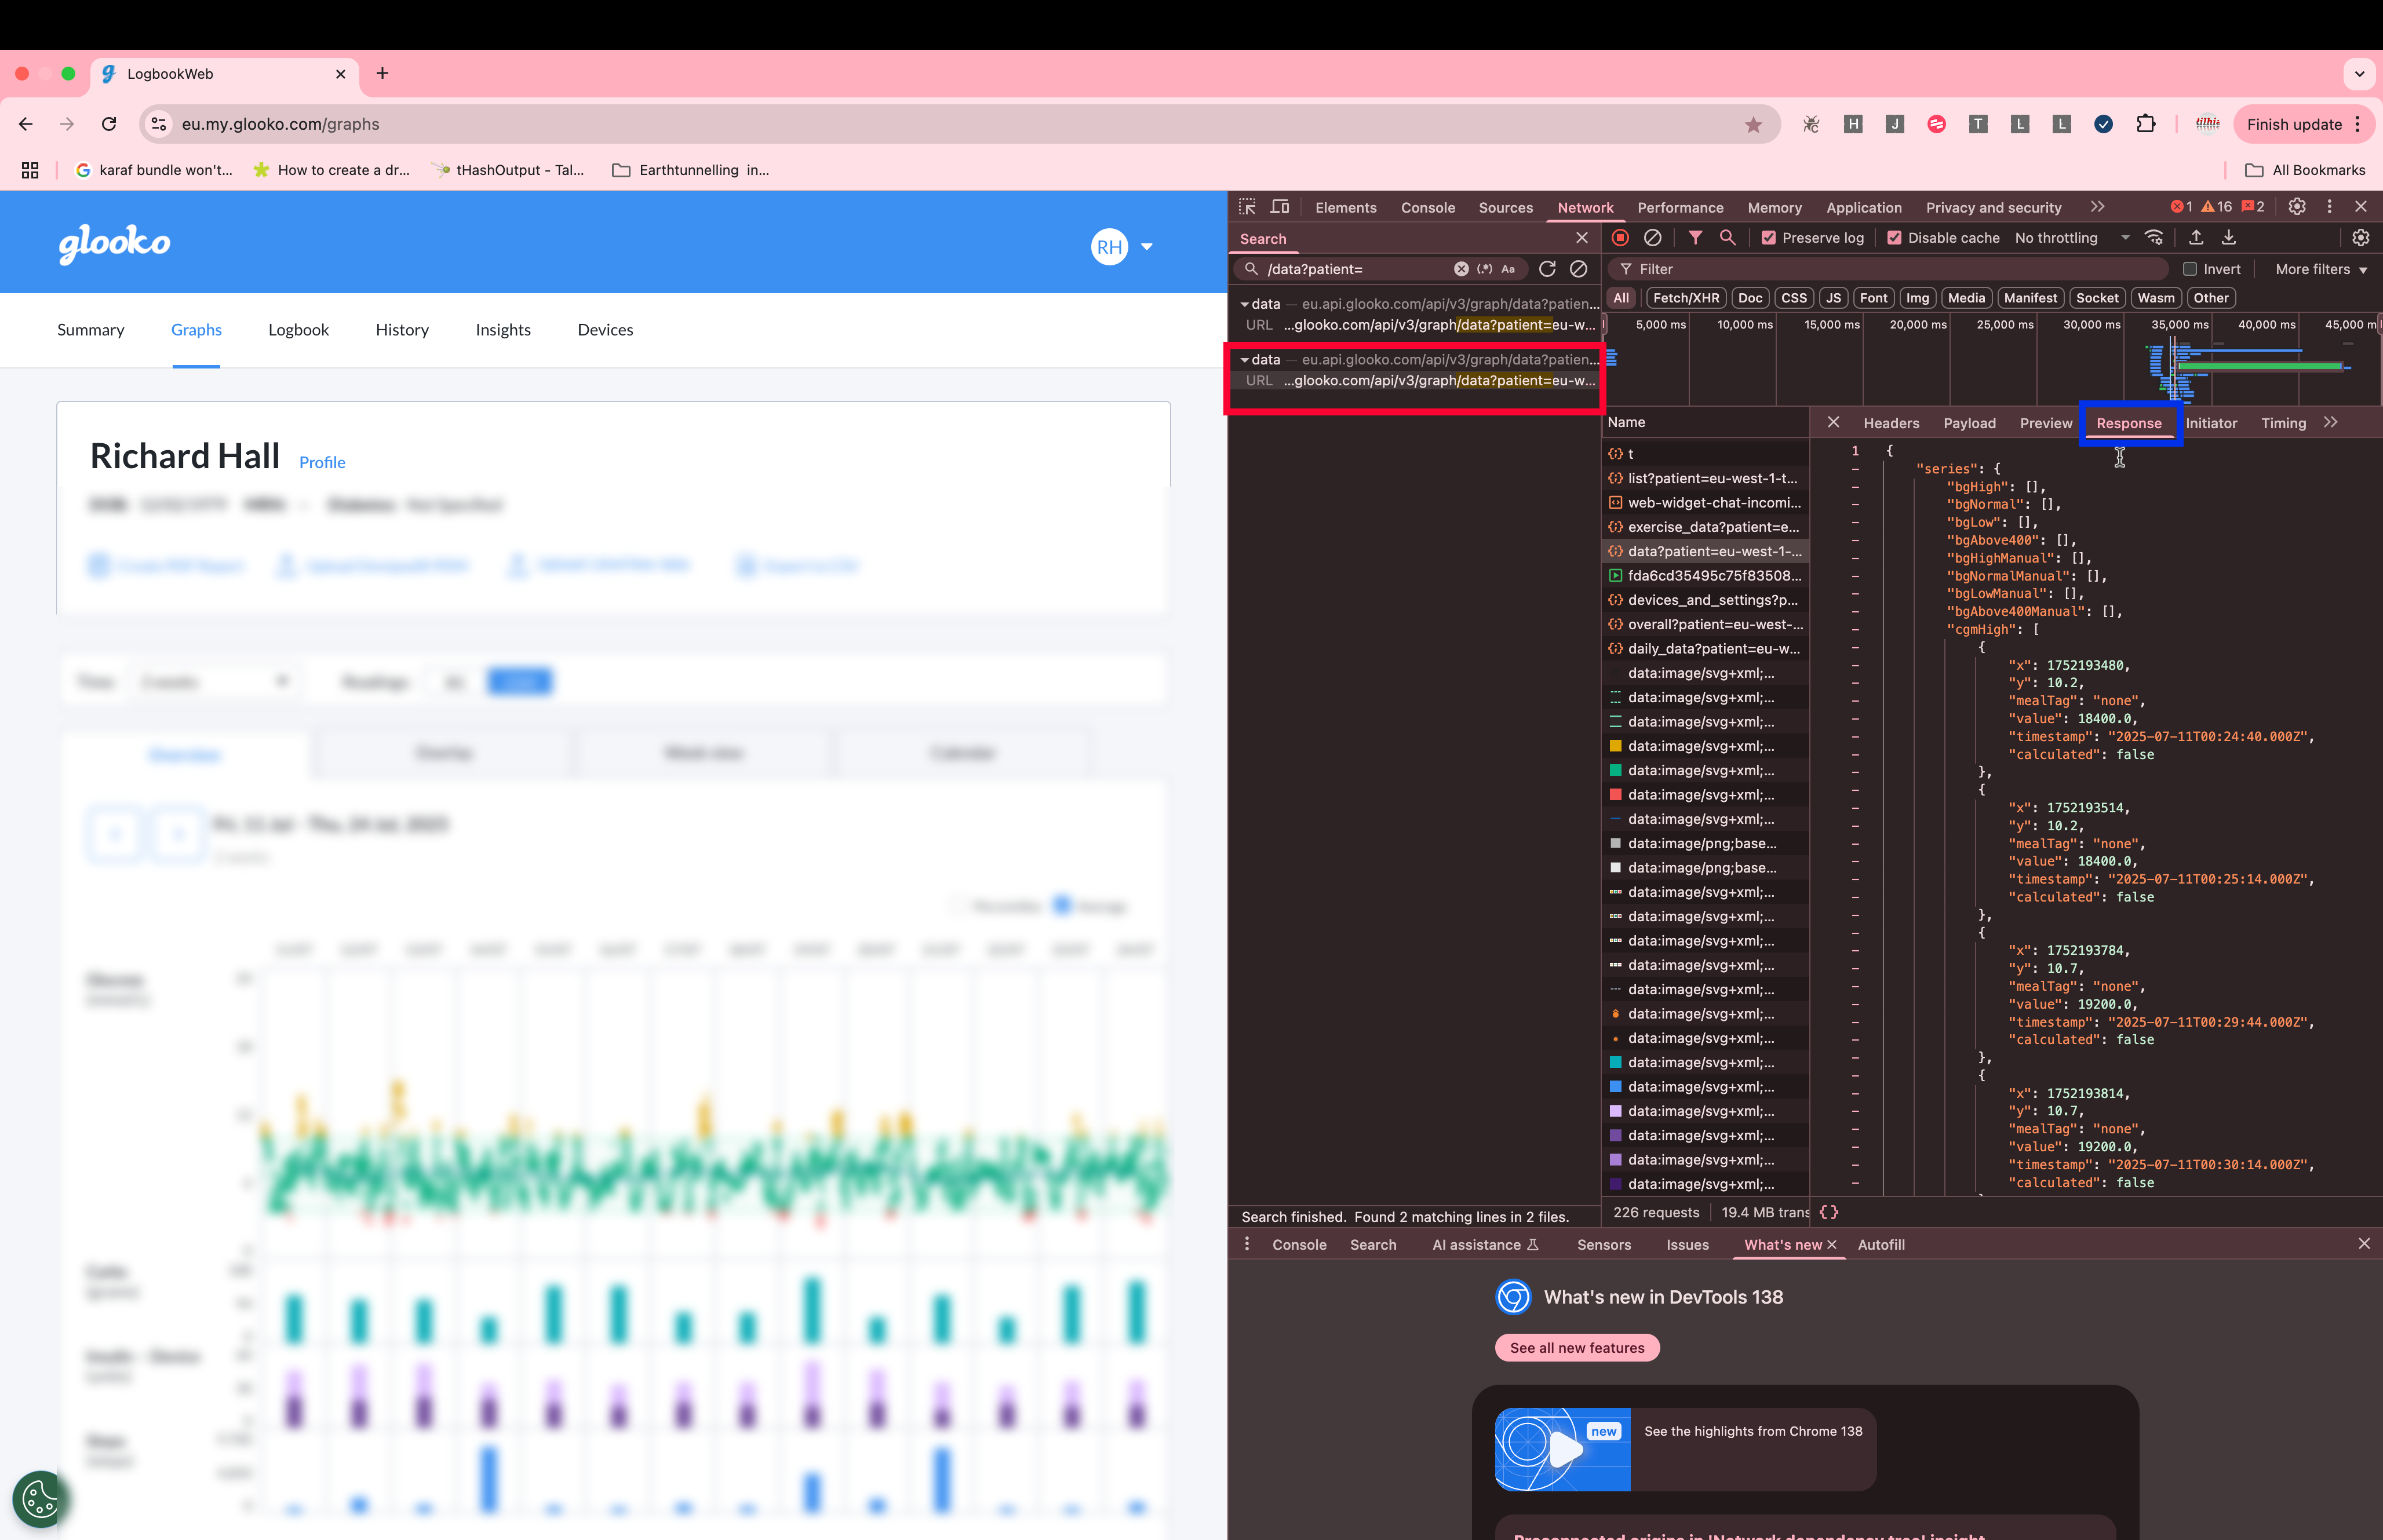Click the clear network log icon
The width and height of the screenshot is (2383, 1540).
(1652, 238)
